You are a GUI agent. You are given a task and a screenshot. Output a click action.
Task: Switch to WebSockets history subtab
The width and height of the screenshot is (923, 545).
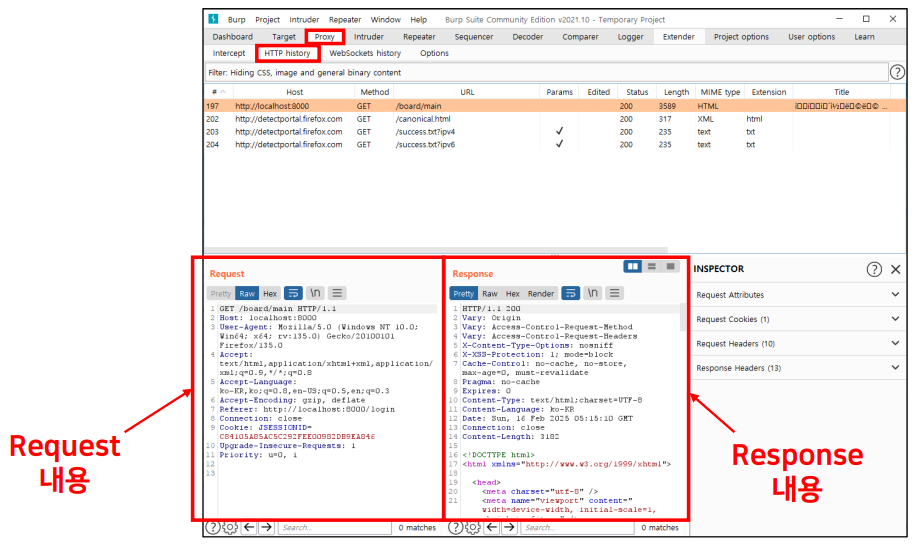click(365, 53)
